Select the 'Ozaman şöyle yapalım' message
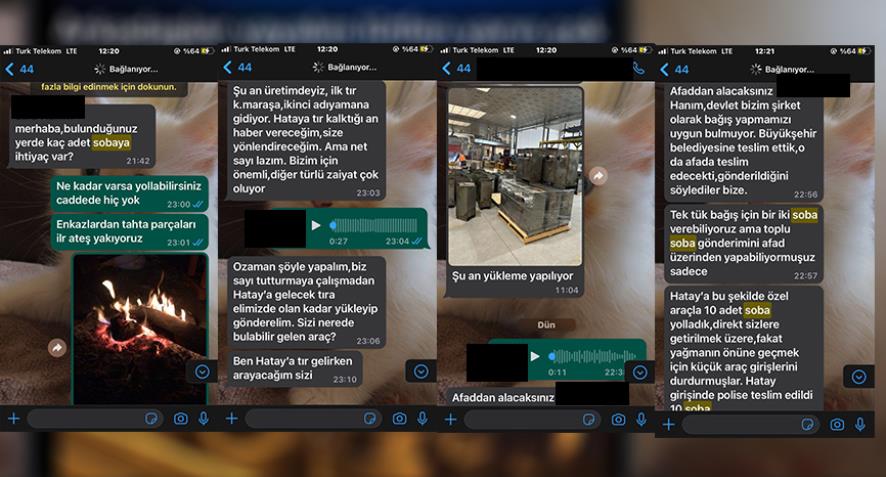The width and height of the screenshot is (886, 477). pyautogui.click(x=306, y=302)
